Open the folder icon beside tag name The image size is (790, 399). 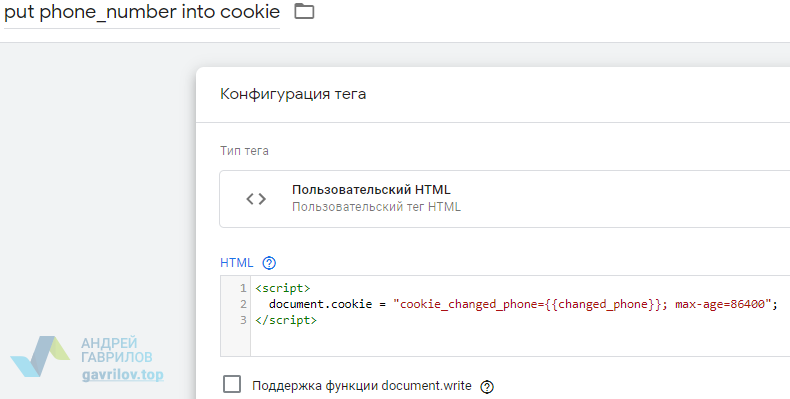tap(304, 11)
